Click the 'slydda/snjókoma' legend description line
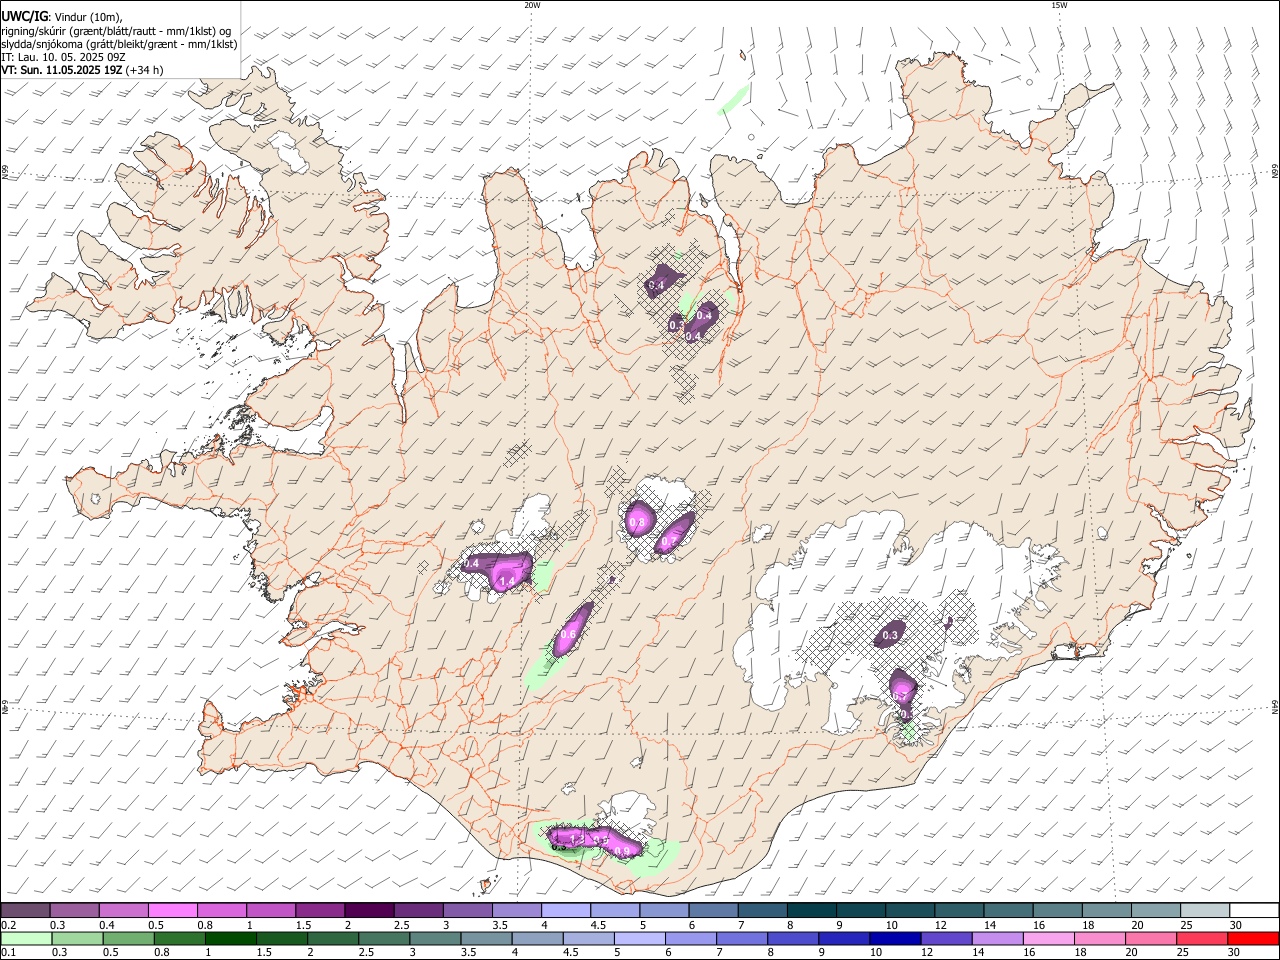This screenshot has height=960, width=1280. 119,44
